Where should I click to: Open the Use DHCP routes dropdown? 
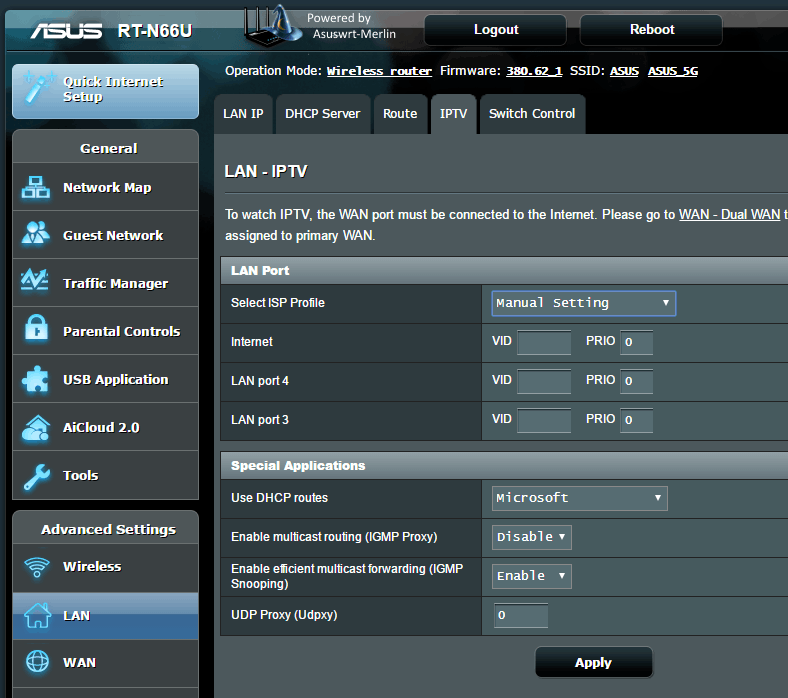click(x=579, y=498)
